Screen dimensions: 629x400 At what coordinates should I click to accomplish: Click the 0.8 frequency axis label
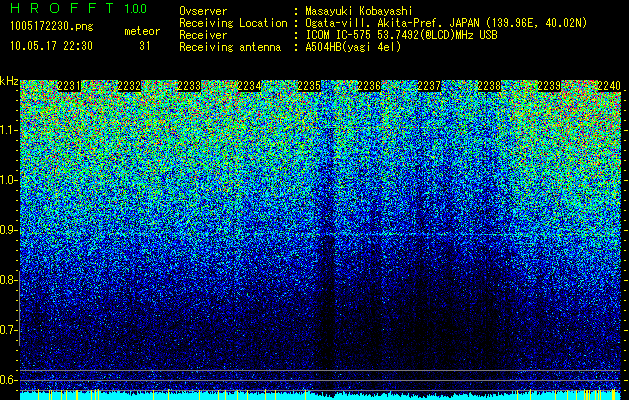click(x=8, y=280)
